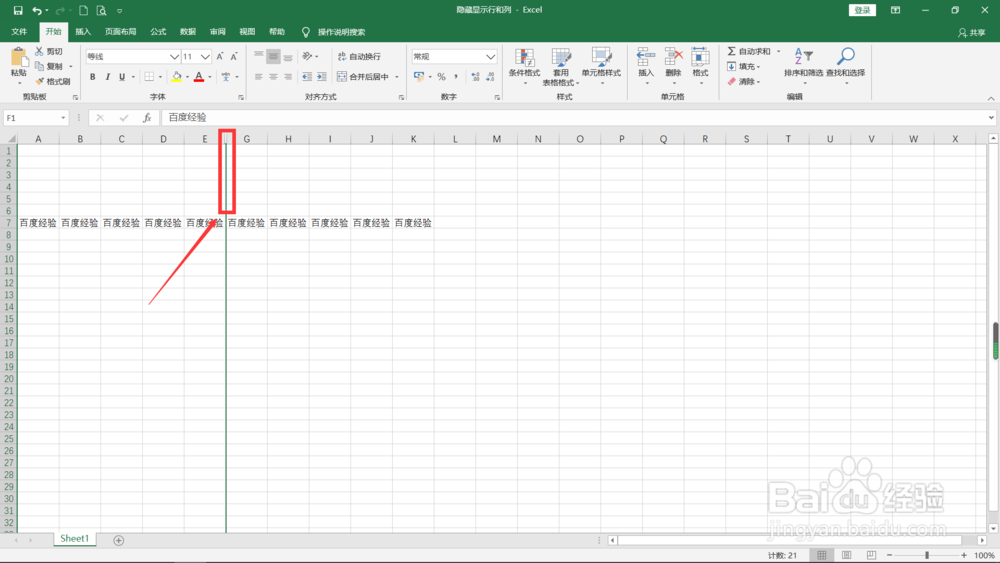
Task: Open Format cells menu (格式)
Action: pyautogui.click(x=700, y=66)
